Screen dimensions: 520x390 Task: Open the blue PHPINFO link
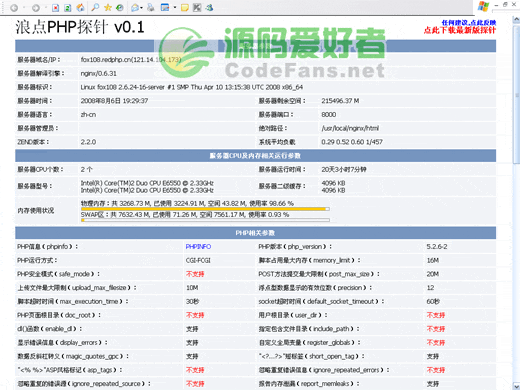(x=198, y=247)
